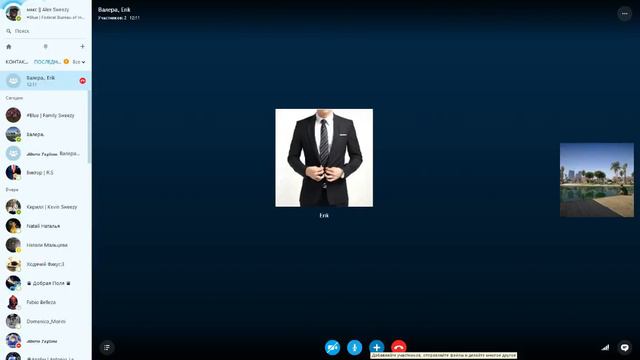Click the sidebar vertical scrollbar
This screenshot has height=360, width=640.
pyautogui.click(x=90, y=127)
